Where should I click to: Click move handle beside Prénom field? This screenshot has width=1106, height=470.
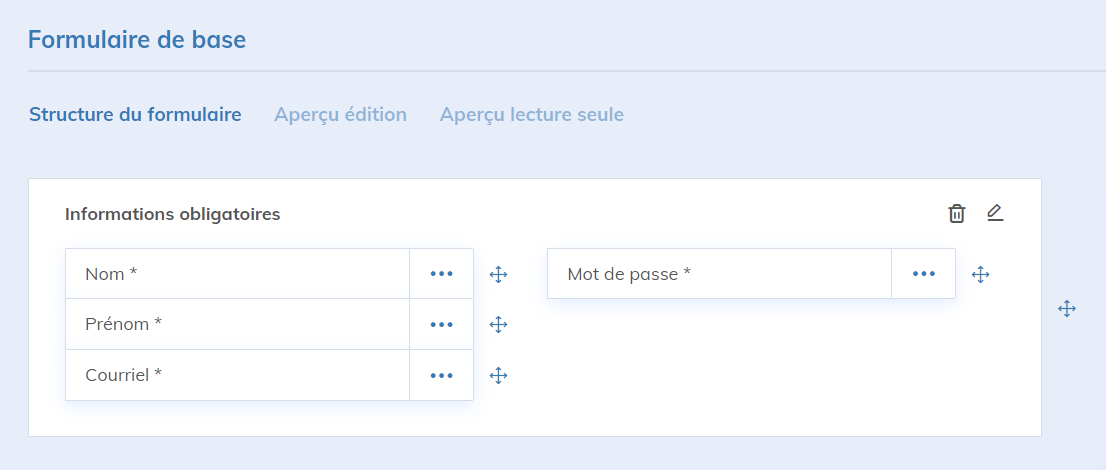[x=498, y=324]
